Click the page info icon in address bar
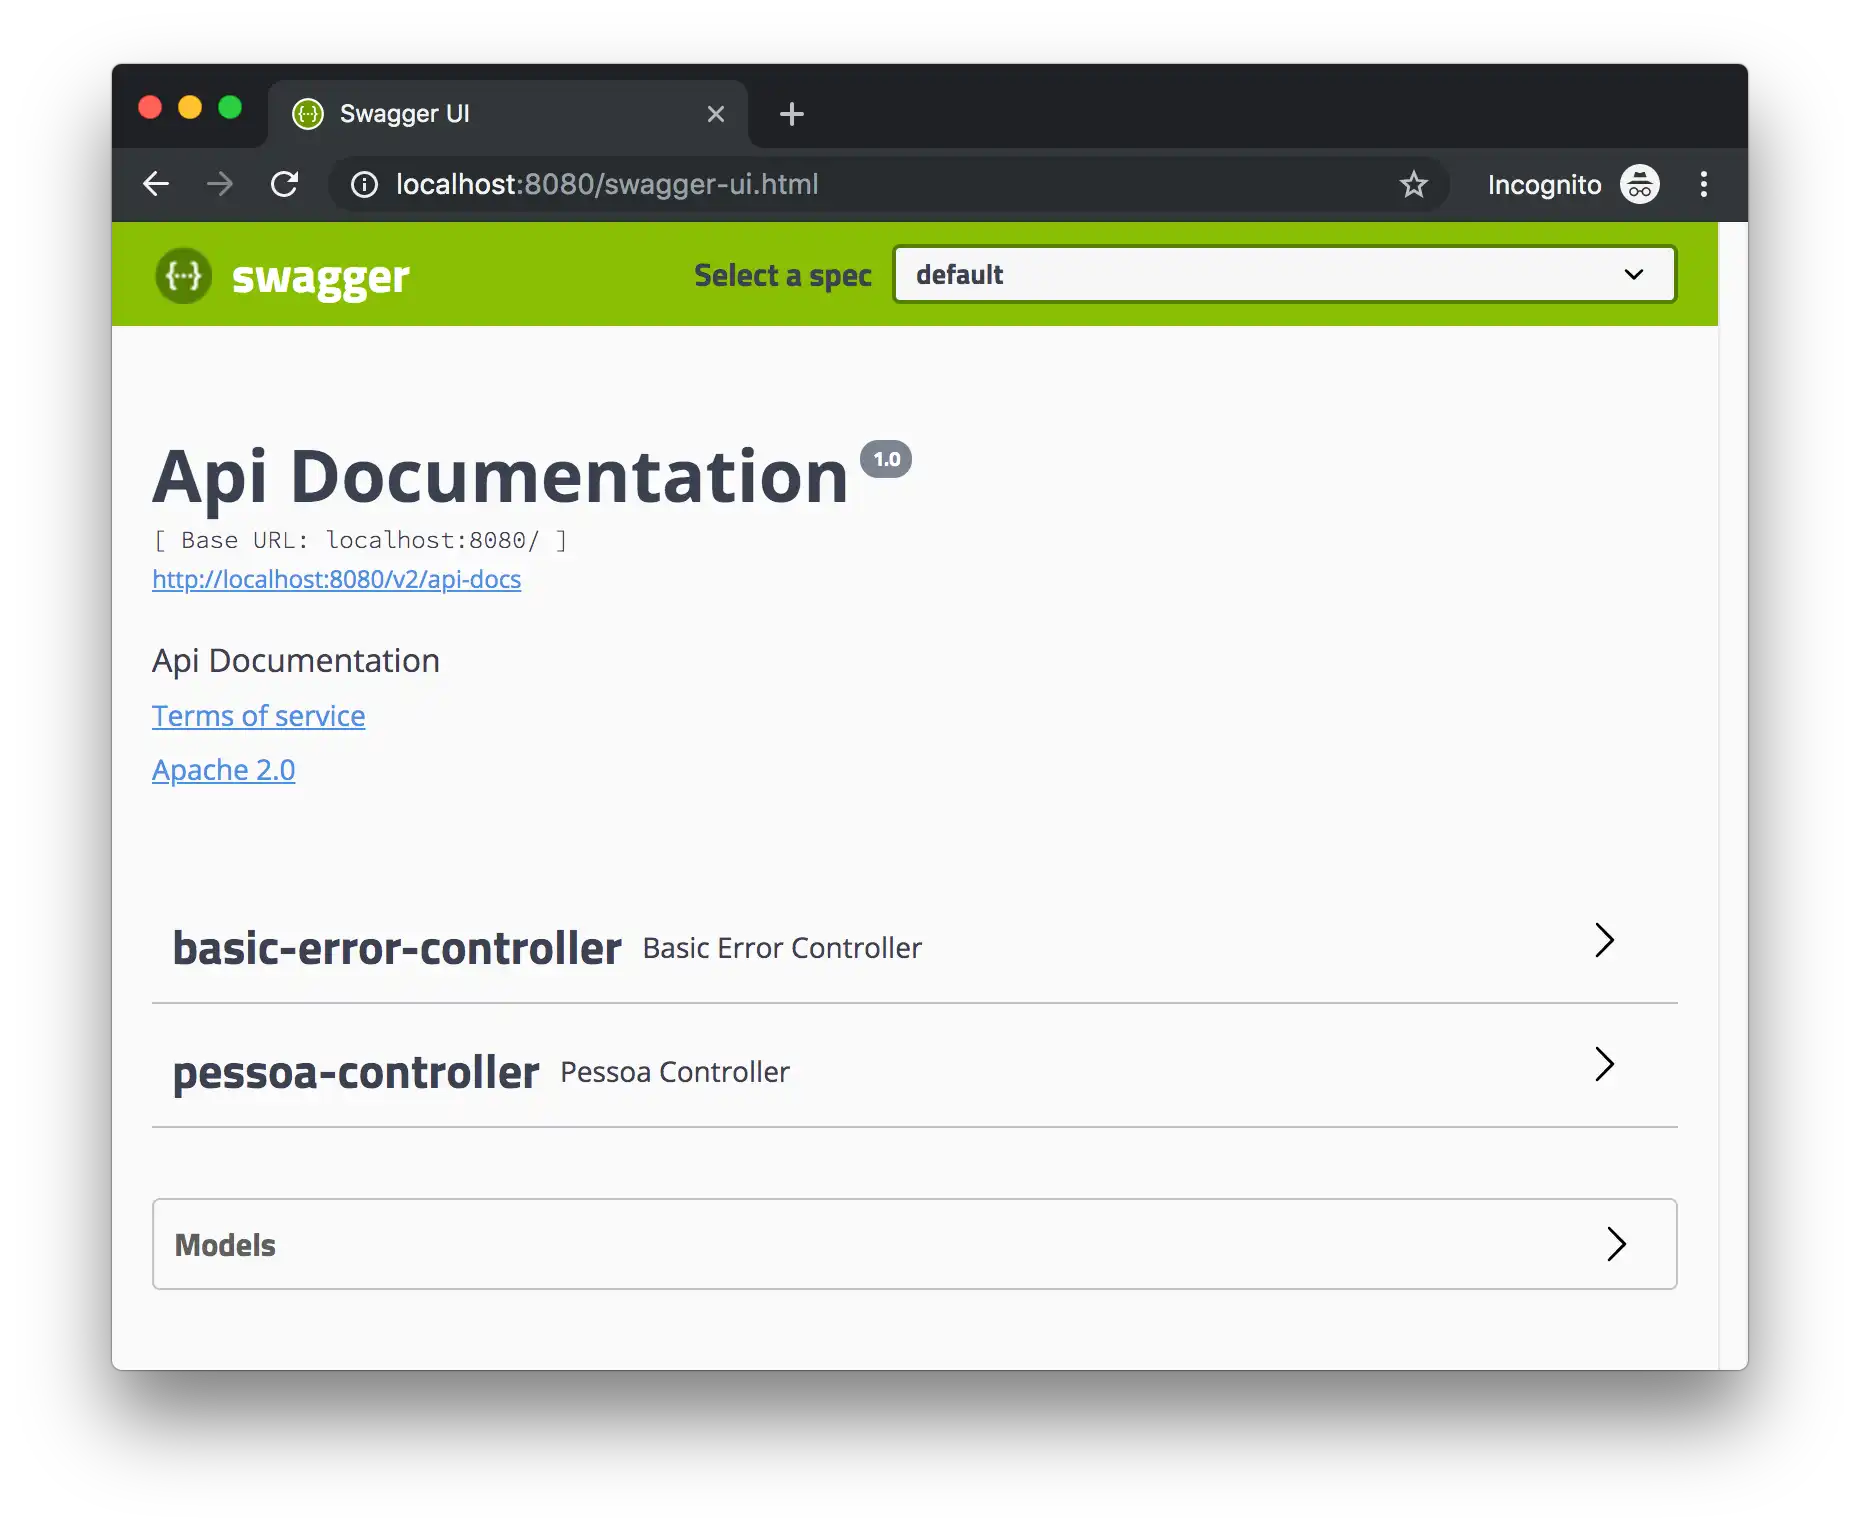The height and width of the screenshot is (1530, 1860). tap(364, 184)
